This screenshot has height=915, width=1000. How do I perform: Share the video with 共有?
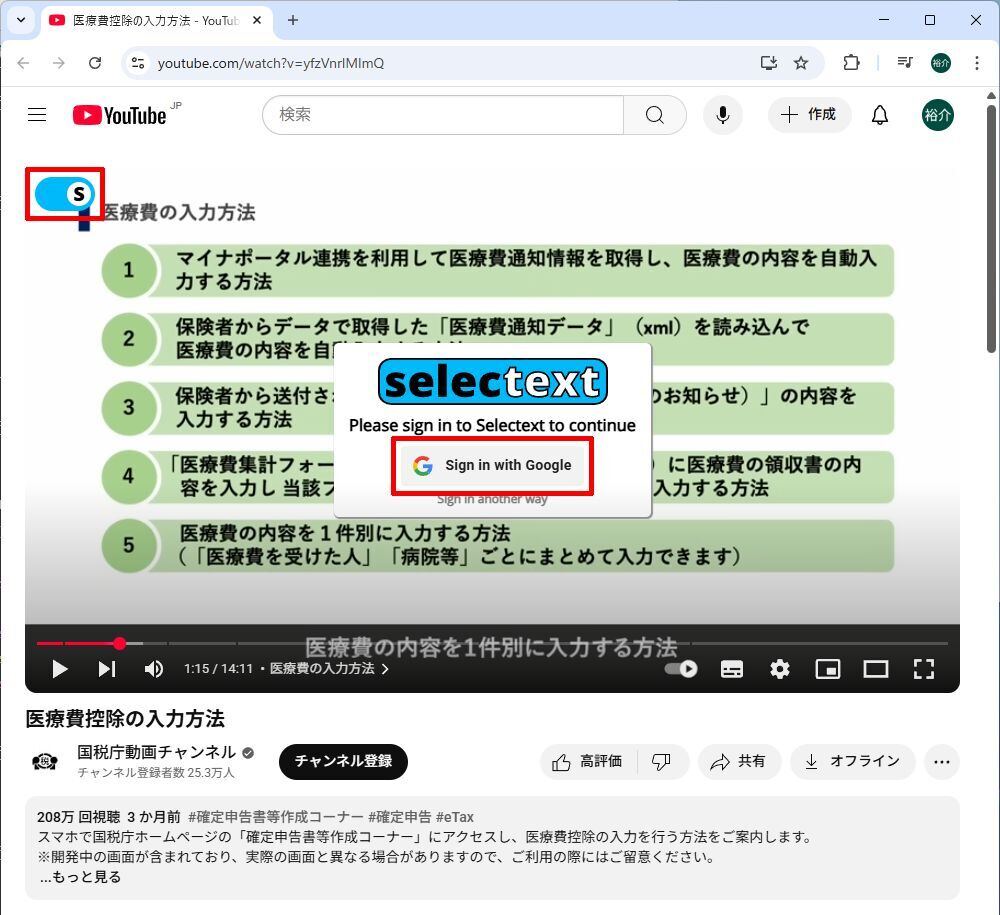(739, 761)
